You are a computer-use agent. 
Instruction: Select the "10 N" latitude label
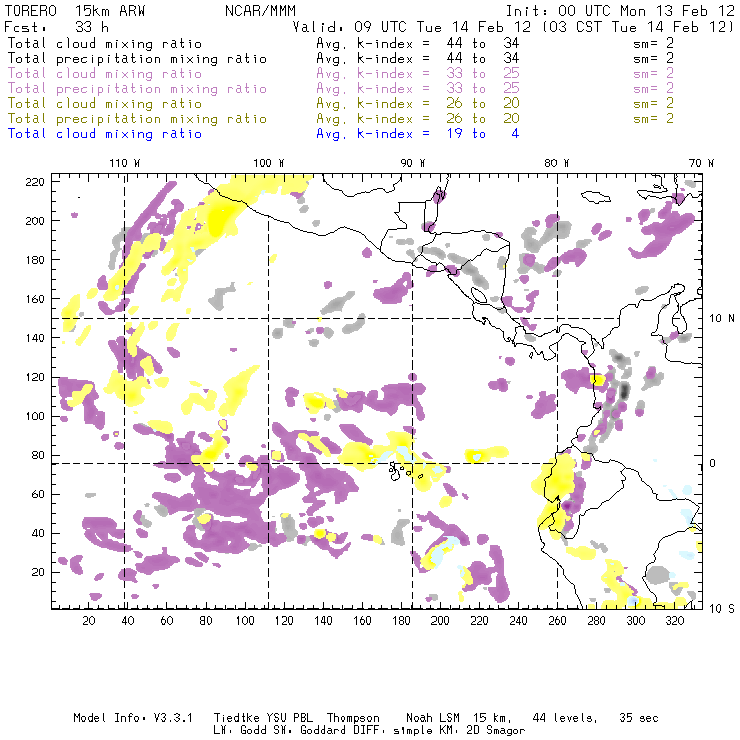point(722,319)
